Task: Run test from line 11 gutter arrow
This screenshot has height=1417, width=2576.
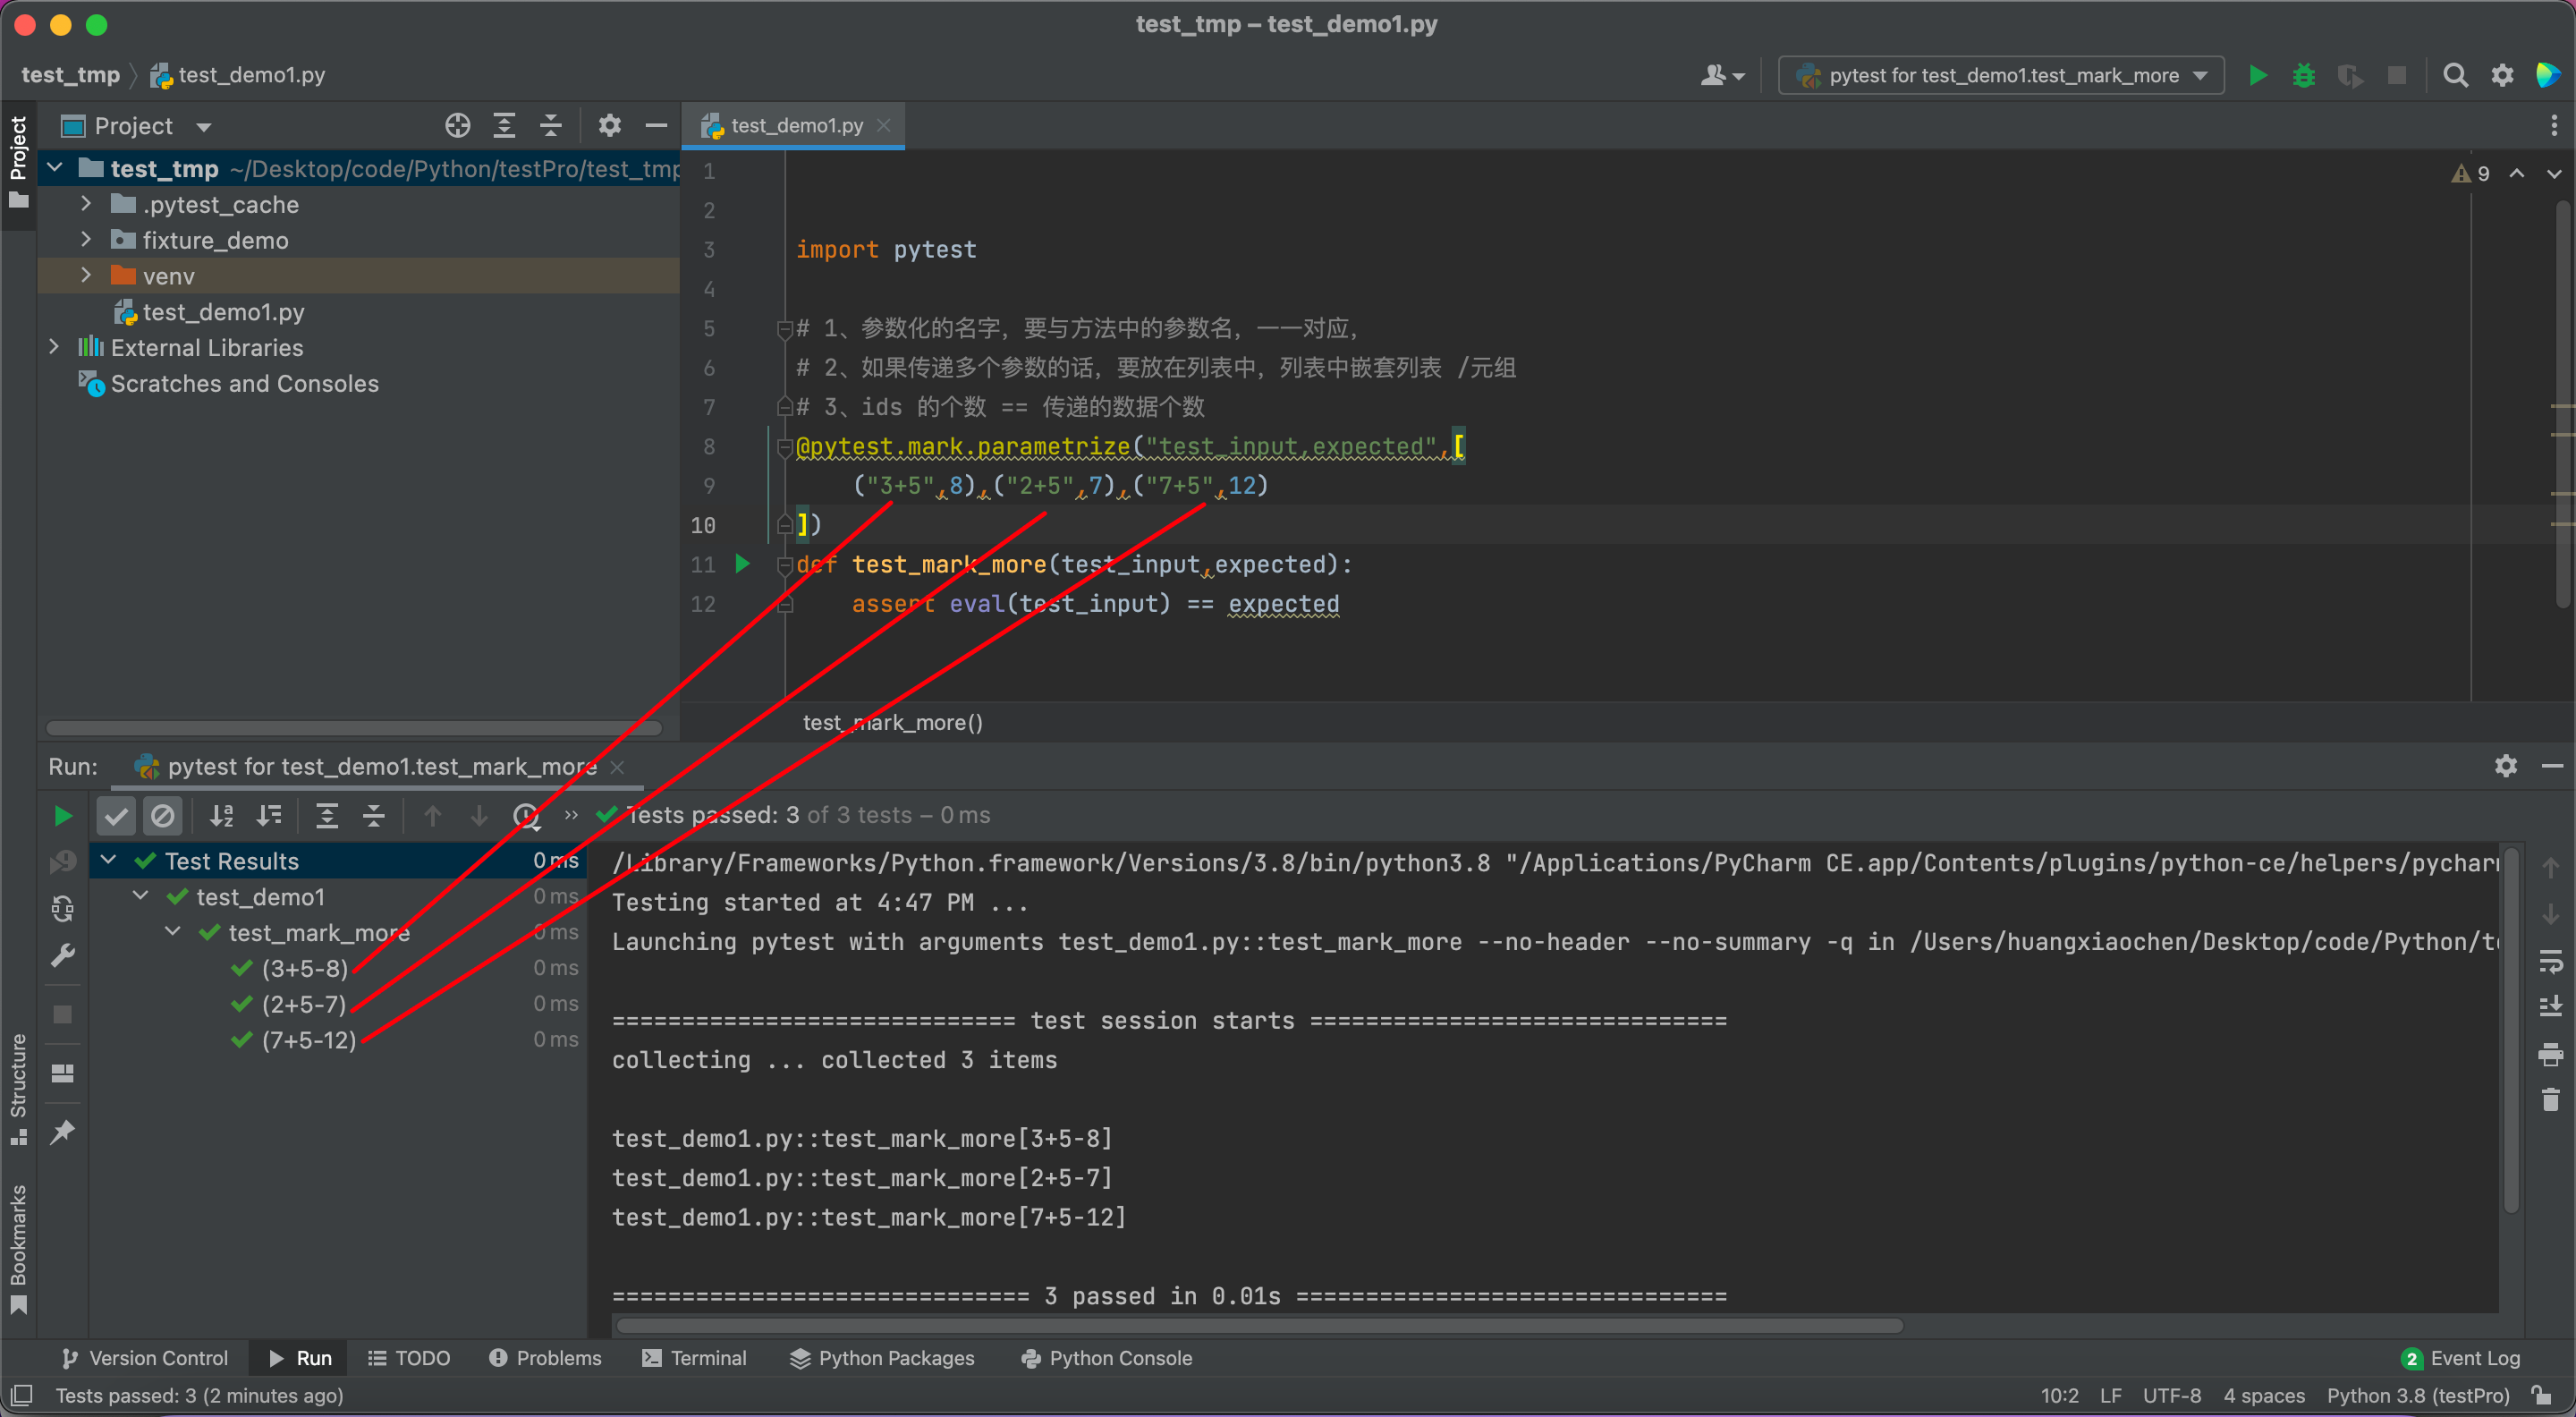Action: coord(742,563)
